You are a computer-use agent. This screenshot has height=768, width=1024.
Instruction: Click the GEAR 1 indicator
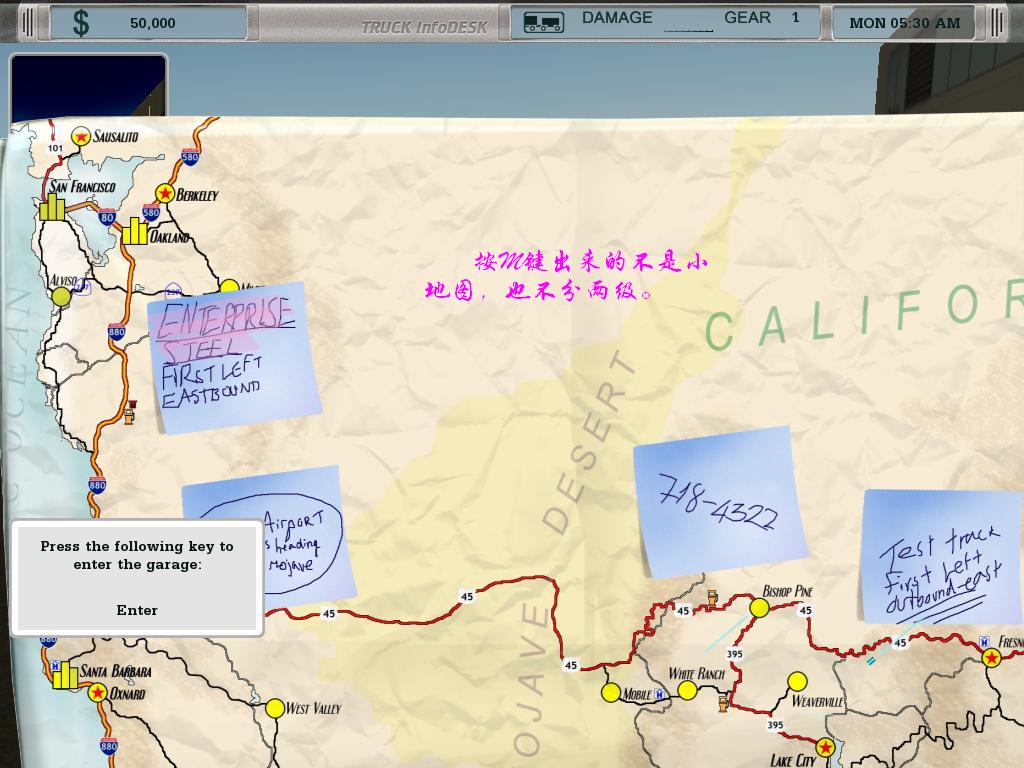[761, 18]
